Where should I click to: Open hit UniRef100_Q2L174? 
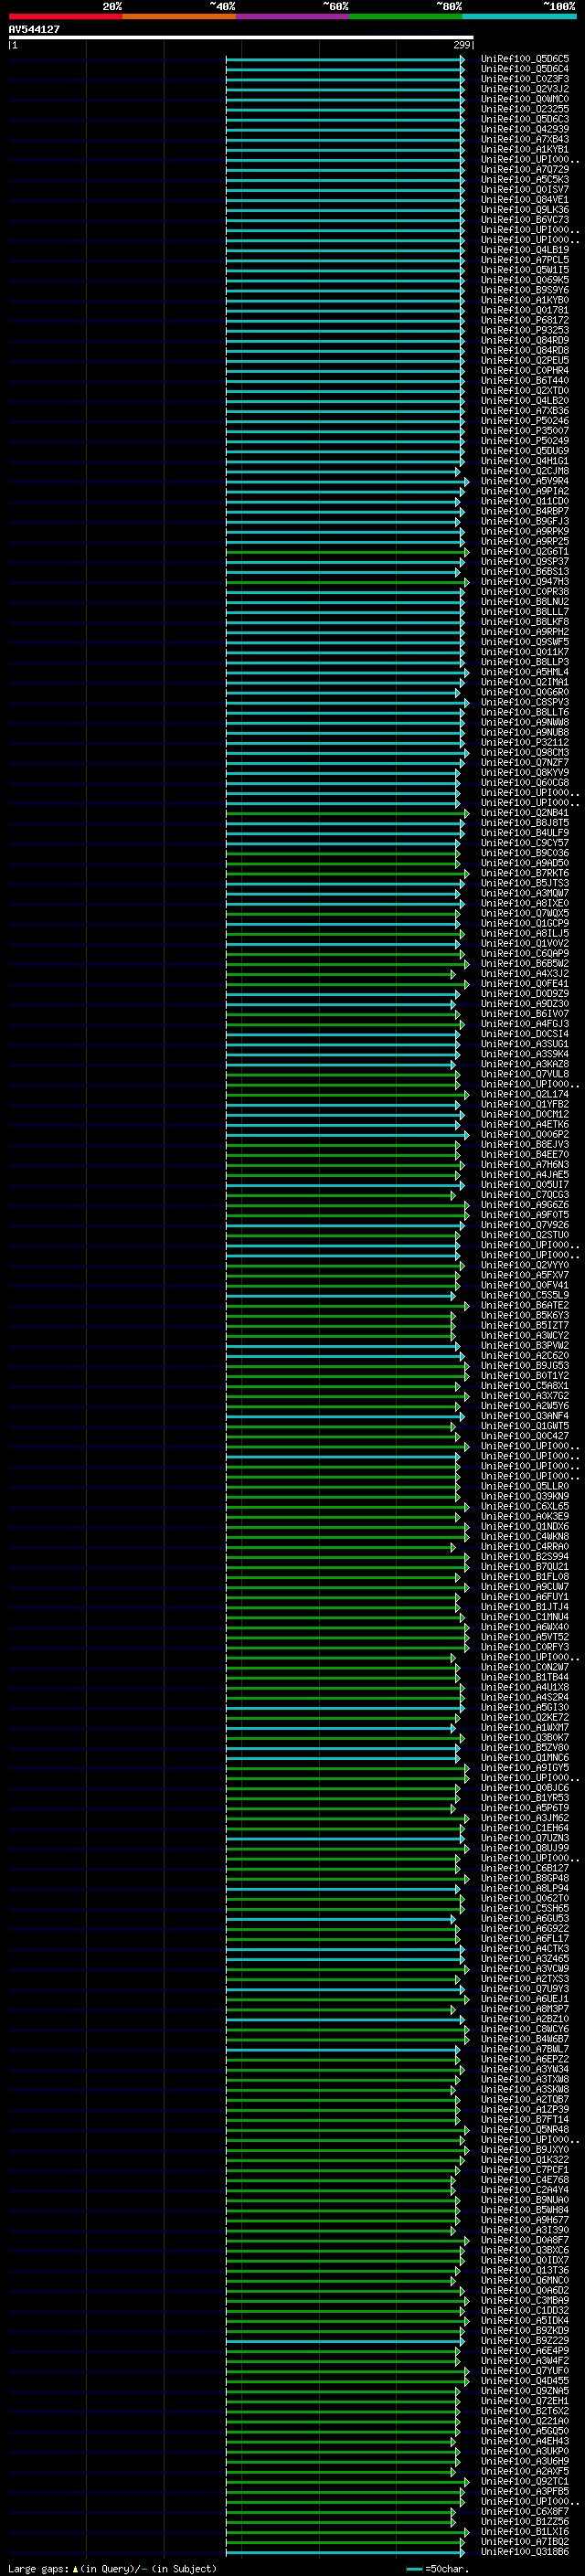(x=525, y=1094)
